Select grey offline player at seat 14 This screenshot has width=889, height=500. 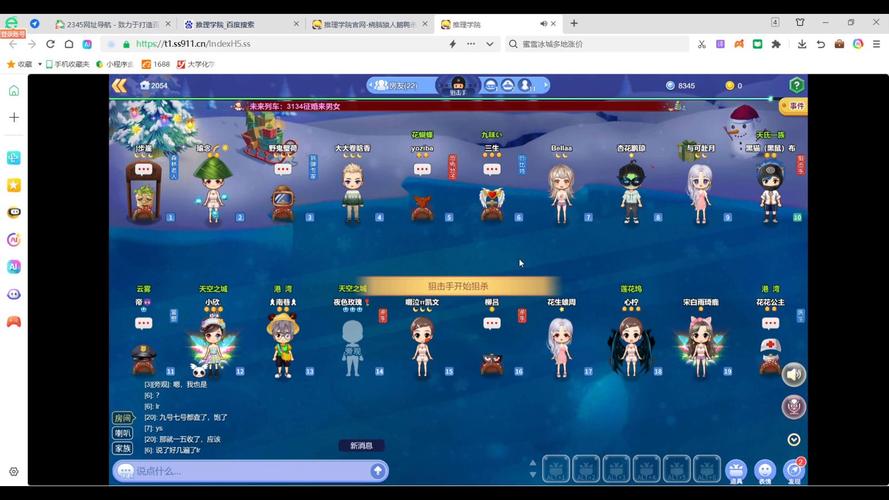click(x=353, y=348)
